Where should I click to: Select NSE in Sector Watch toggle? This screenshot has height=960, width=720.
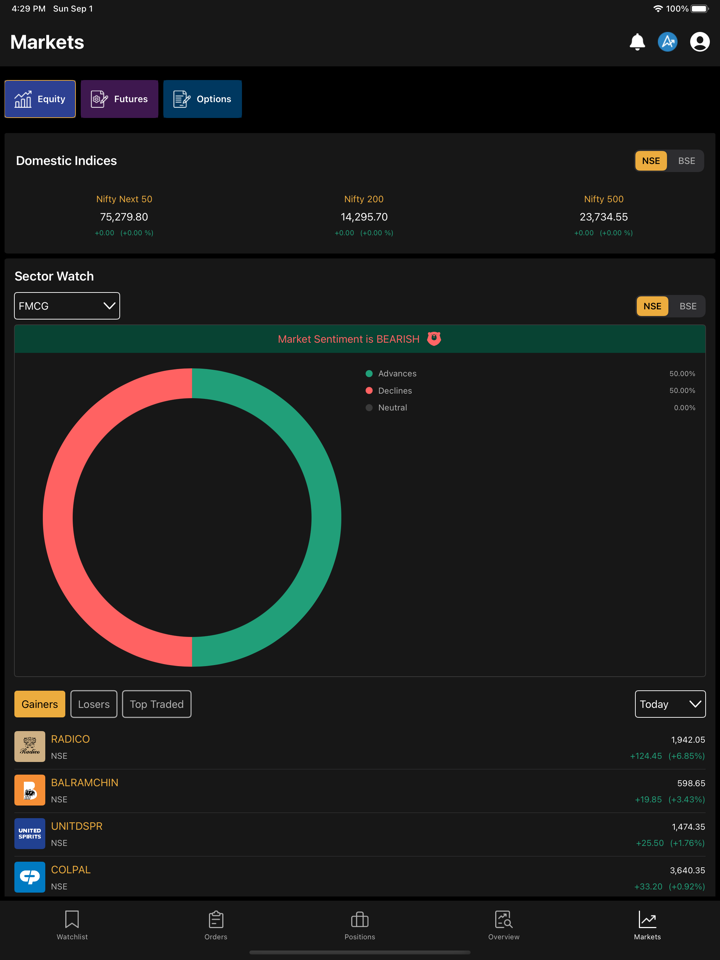[652, 306]
